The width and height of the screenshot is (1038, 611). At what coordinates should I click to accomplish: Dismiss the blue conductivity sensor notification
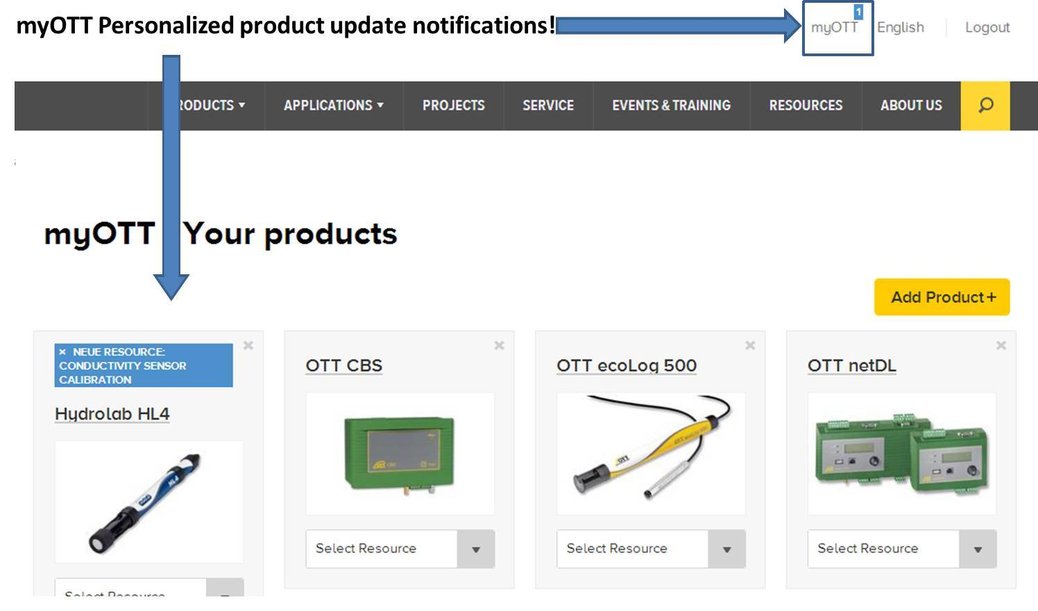click(62, 352)
